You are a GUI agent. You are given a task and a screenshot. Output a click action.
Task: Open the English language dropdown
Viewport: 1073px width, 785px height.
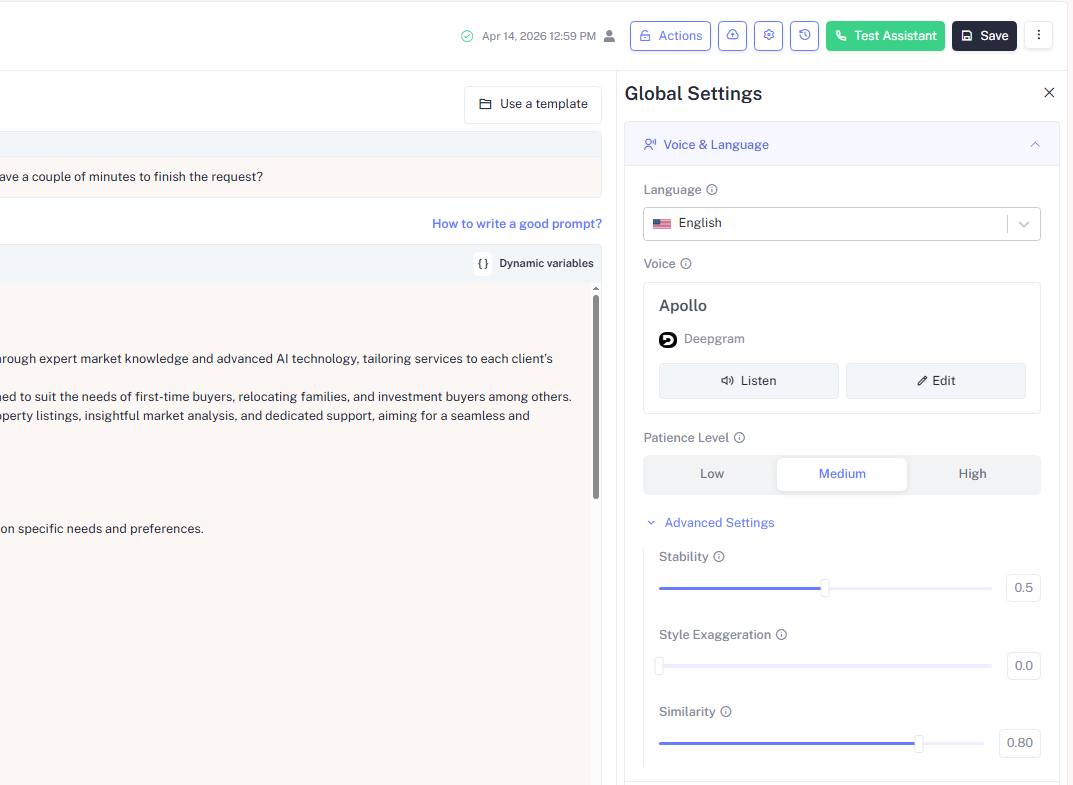[x=841, y=224]
